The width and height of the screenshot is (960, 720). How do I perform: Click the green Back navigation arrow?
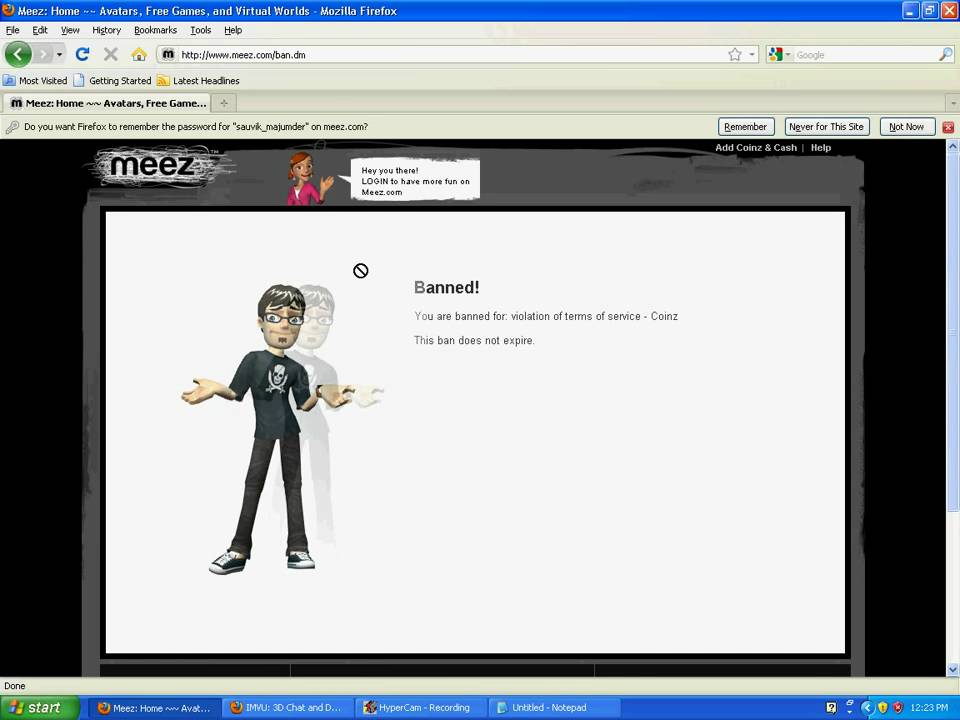click(18, 54)
